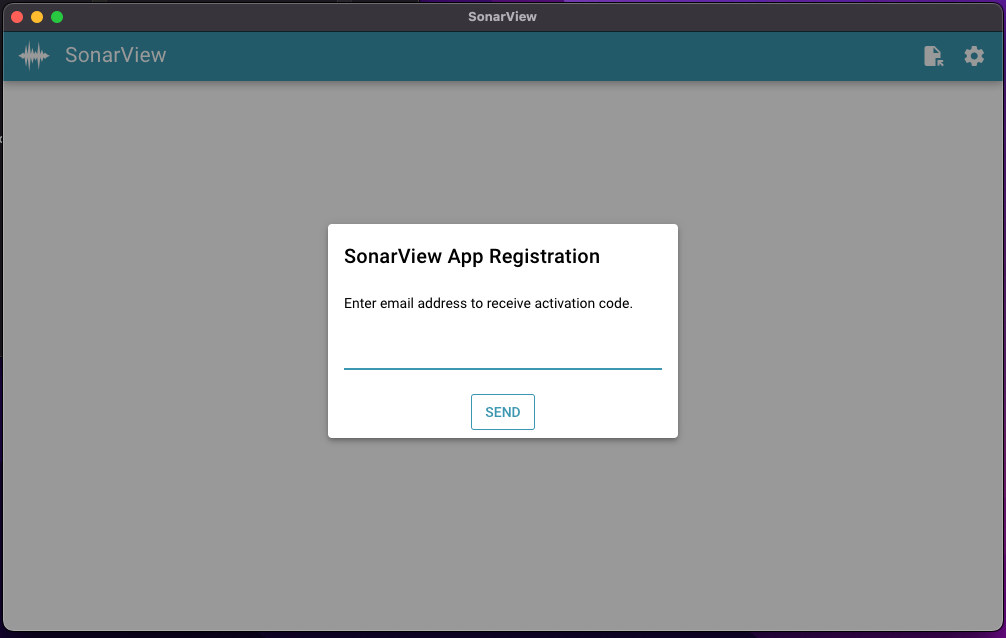Maximize the window with the green button

[x=57, y=17]
